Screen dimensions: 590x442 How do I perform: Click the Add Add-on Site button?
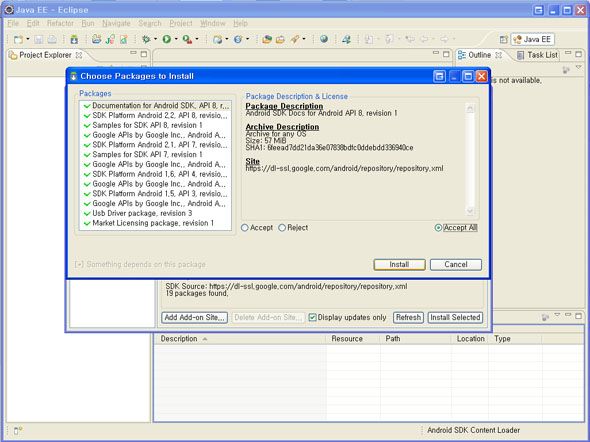pyautogui.click(x=195, y=317)
